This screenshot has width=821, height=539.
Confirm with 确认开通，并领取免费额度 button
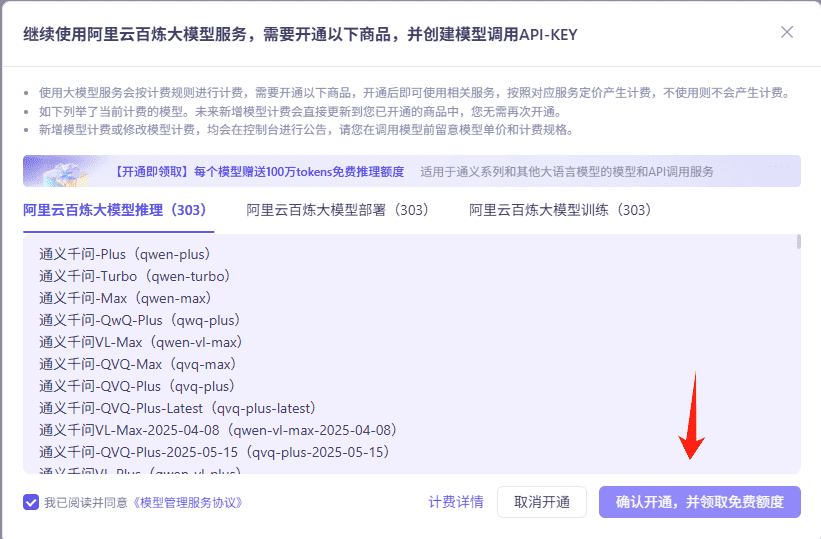(700, 502)
